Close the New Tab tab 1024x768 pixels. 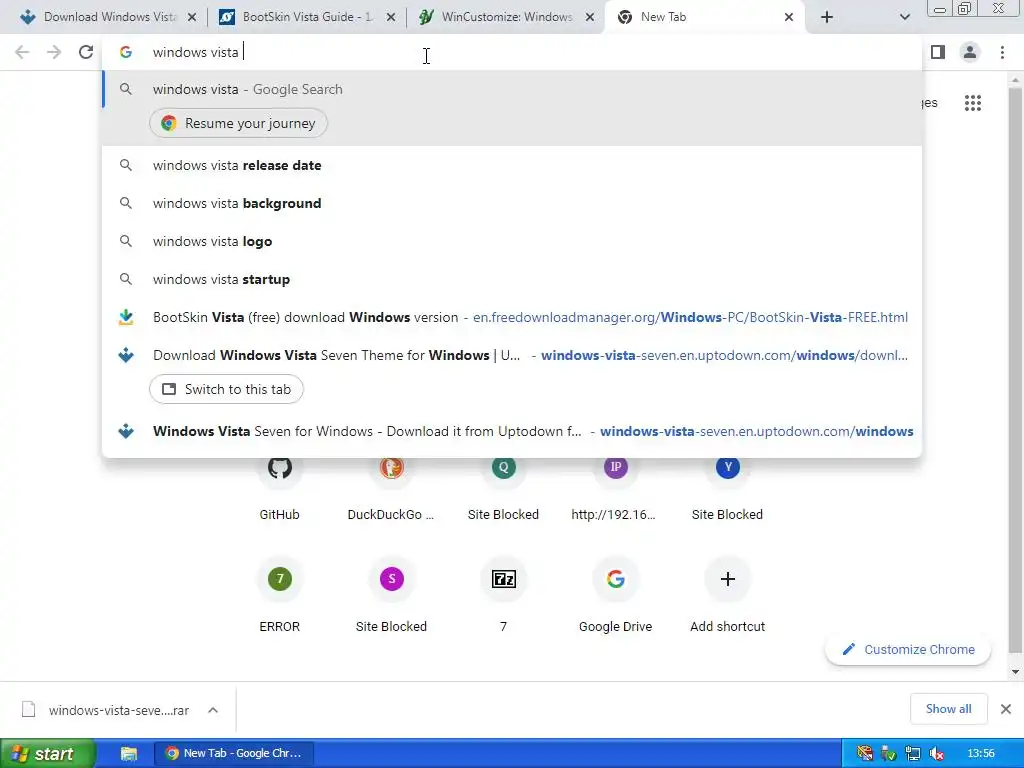[x=789, y=17]
